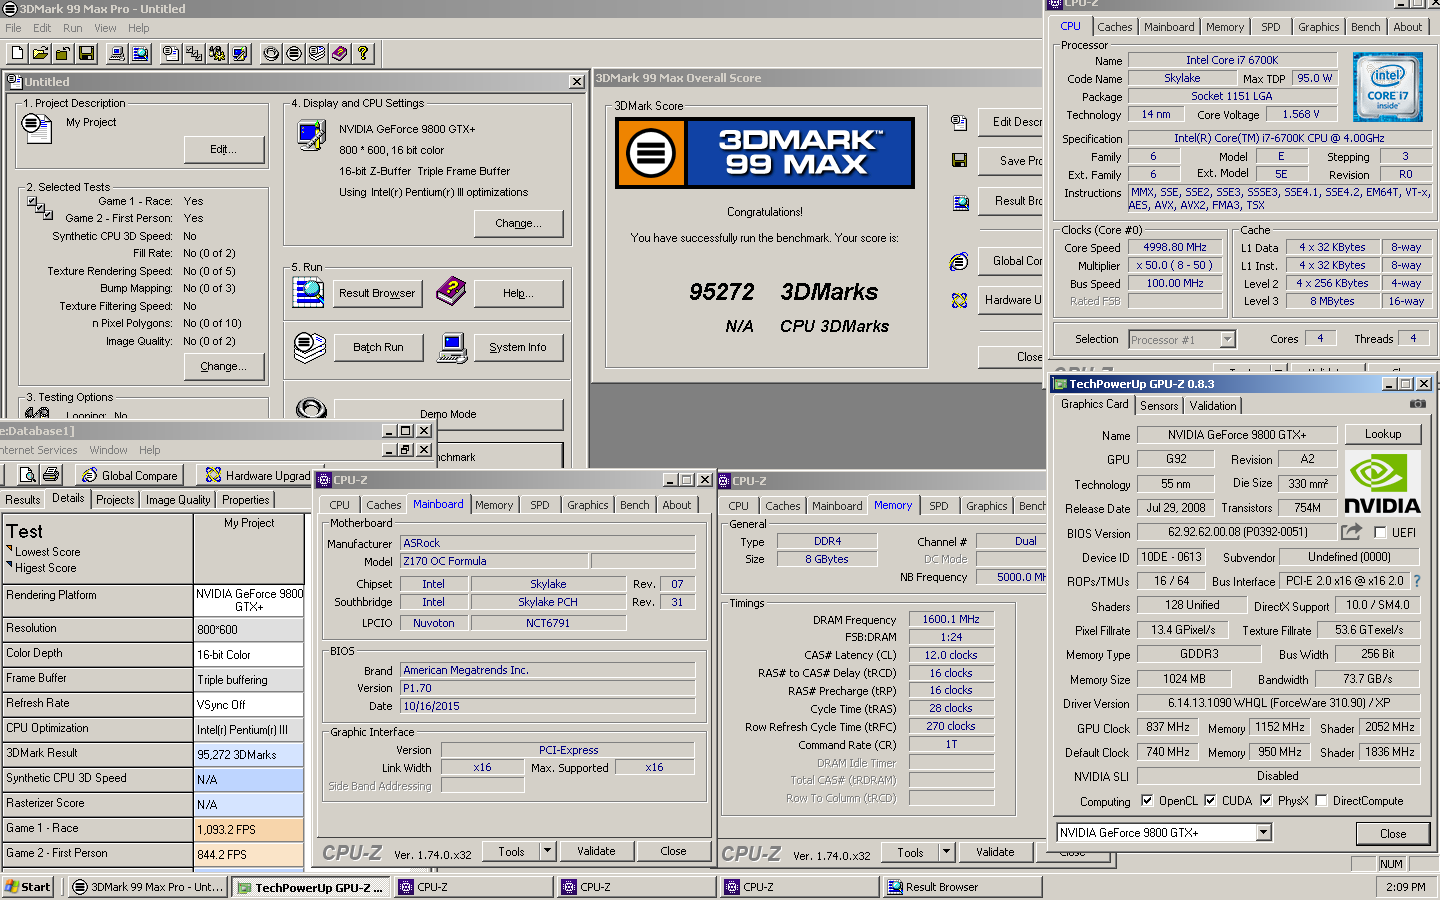This screenshot has height=900, width=1440.
Task: Click the floppy icon in score window
Action: 959,160
